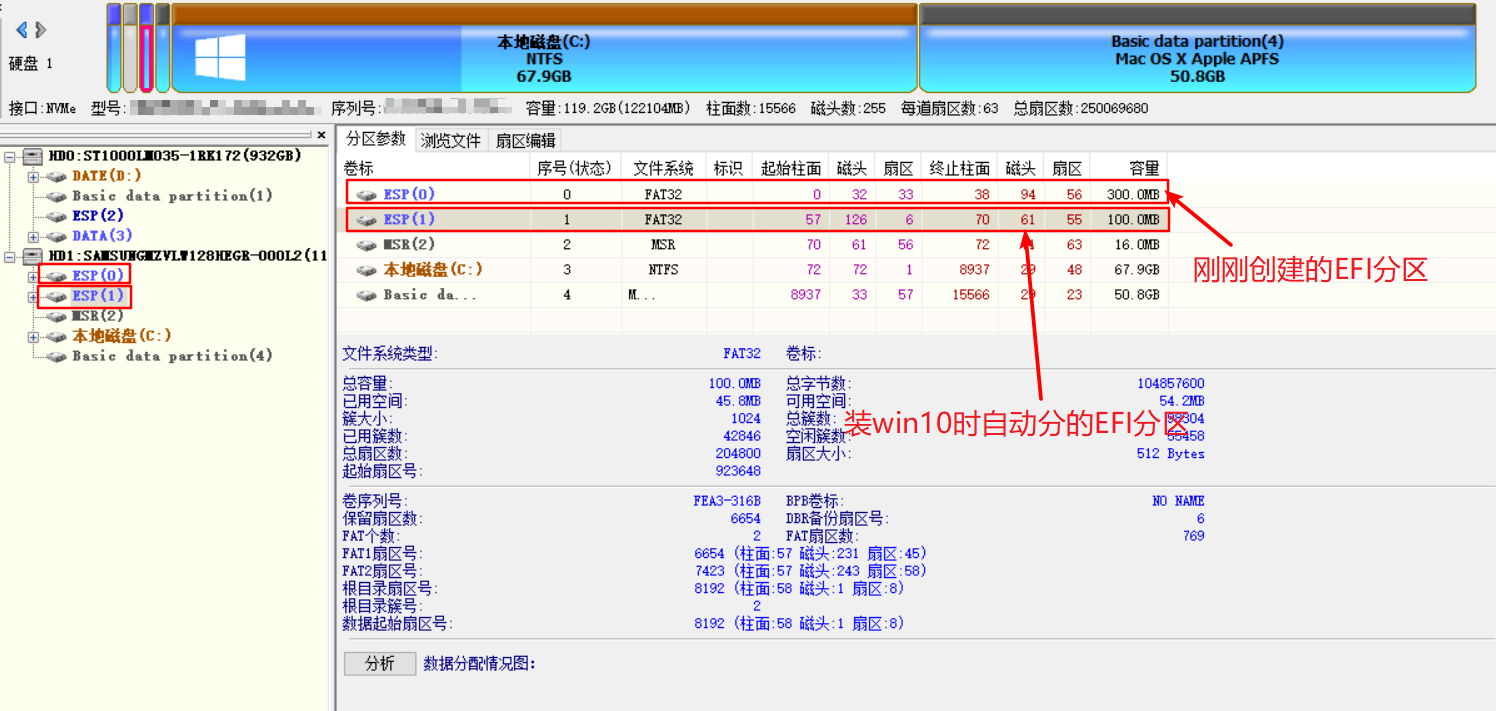
Task: Click the blue previous disk arrow
Action: [22, 30]
